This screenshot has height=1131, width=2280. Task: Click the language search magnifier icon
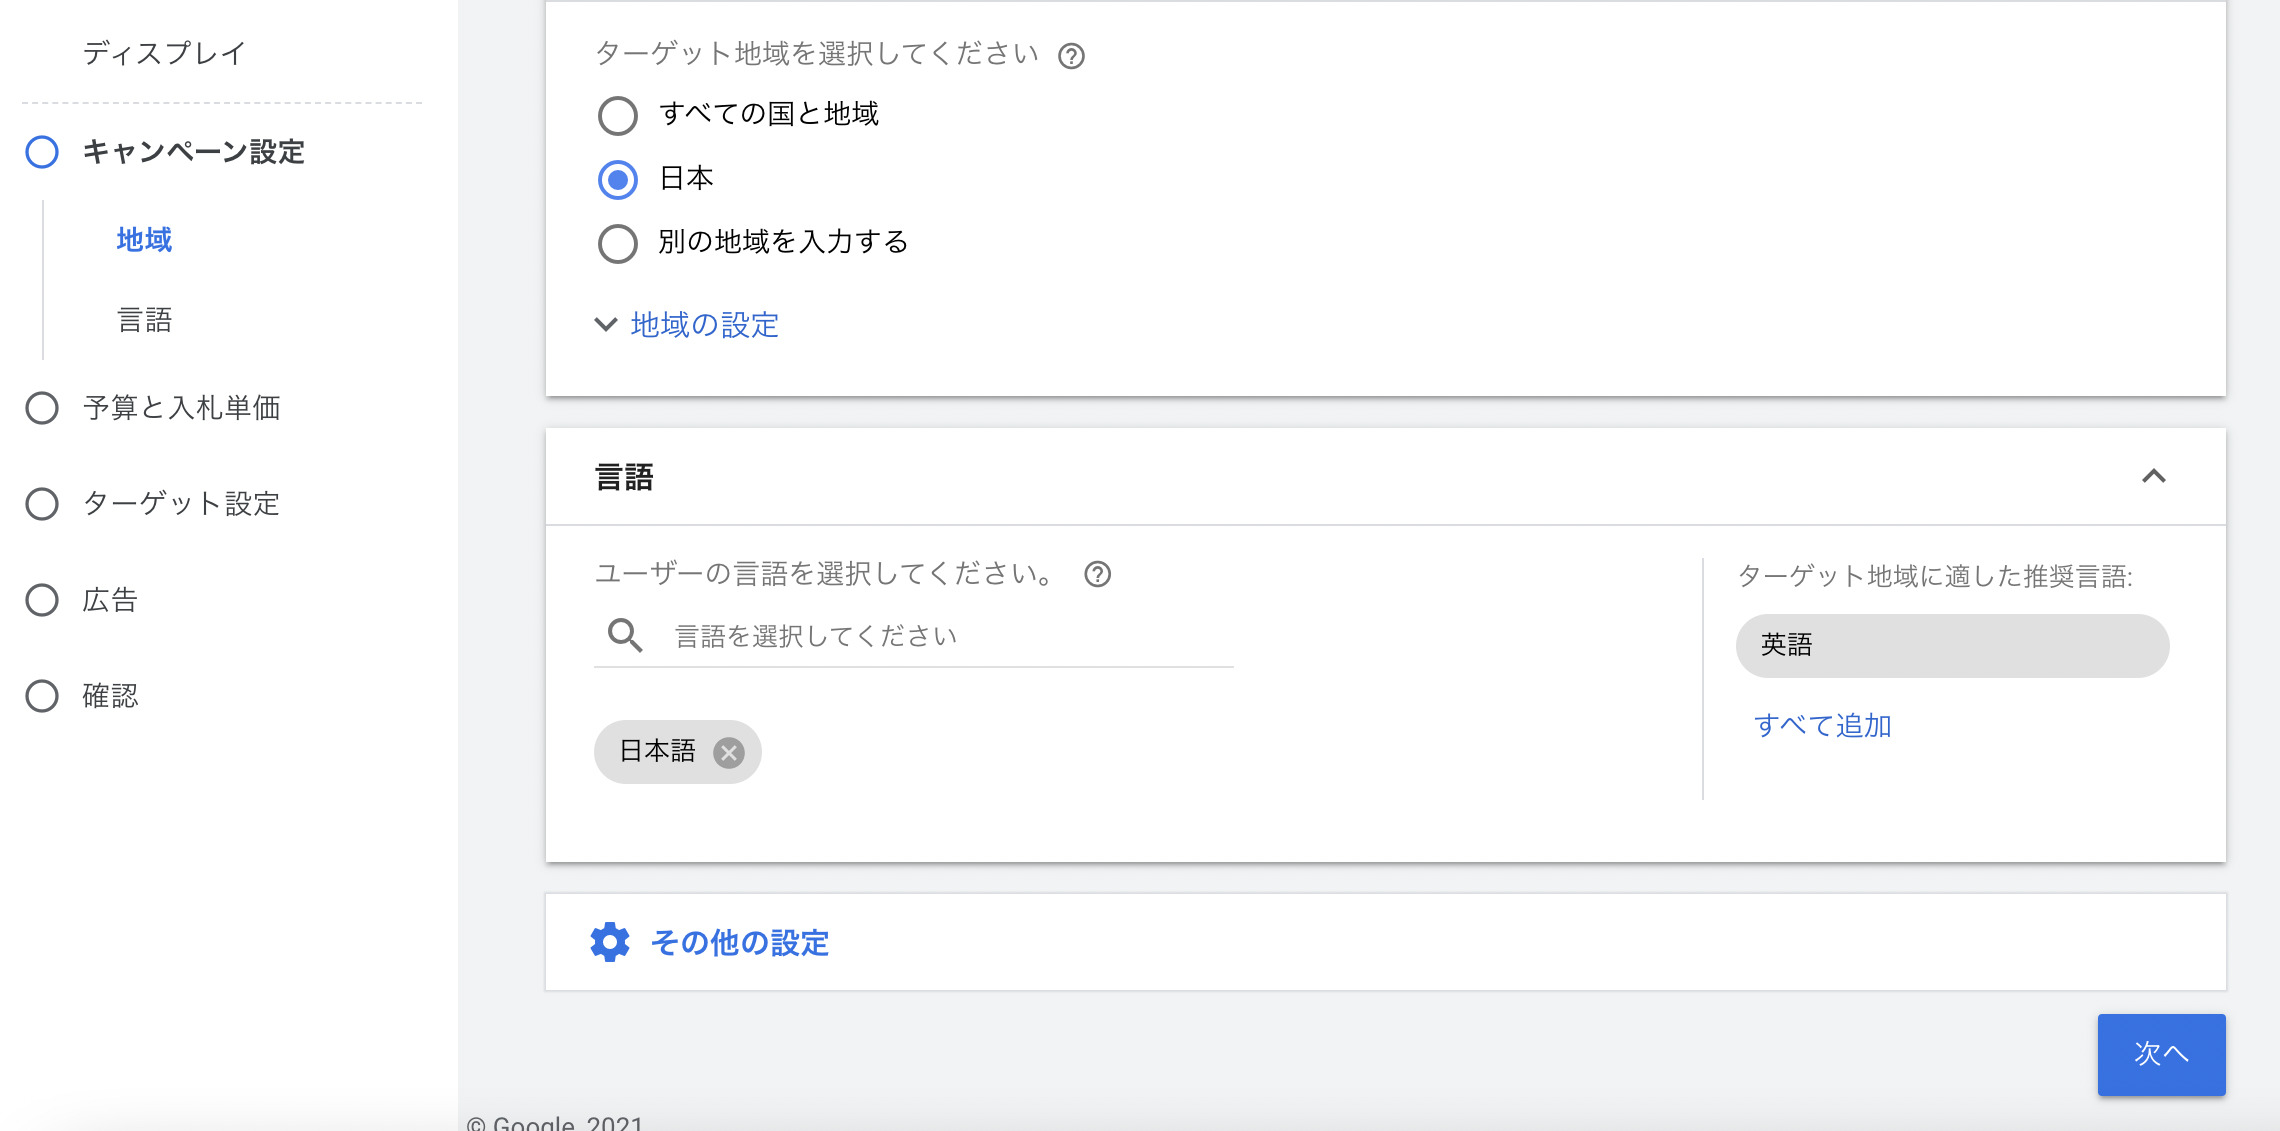pos(625,636)
